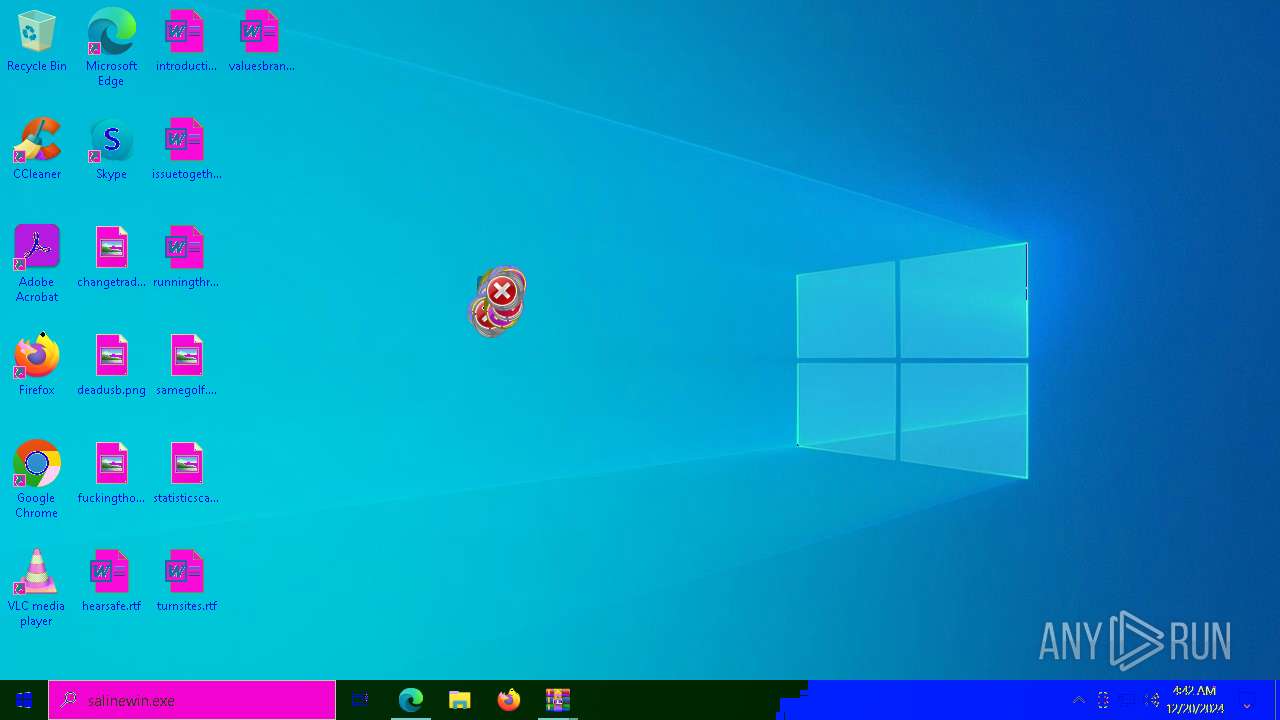The image size is (1280, 720).
Task: Select the valuesbran... document icon
Action: point(261,41)
